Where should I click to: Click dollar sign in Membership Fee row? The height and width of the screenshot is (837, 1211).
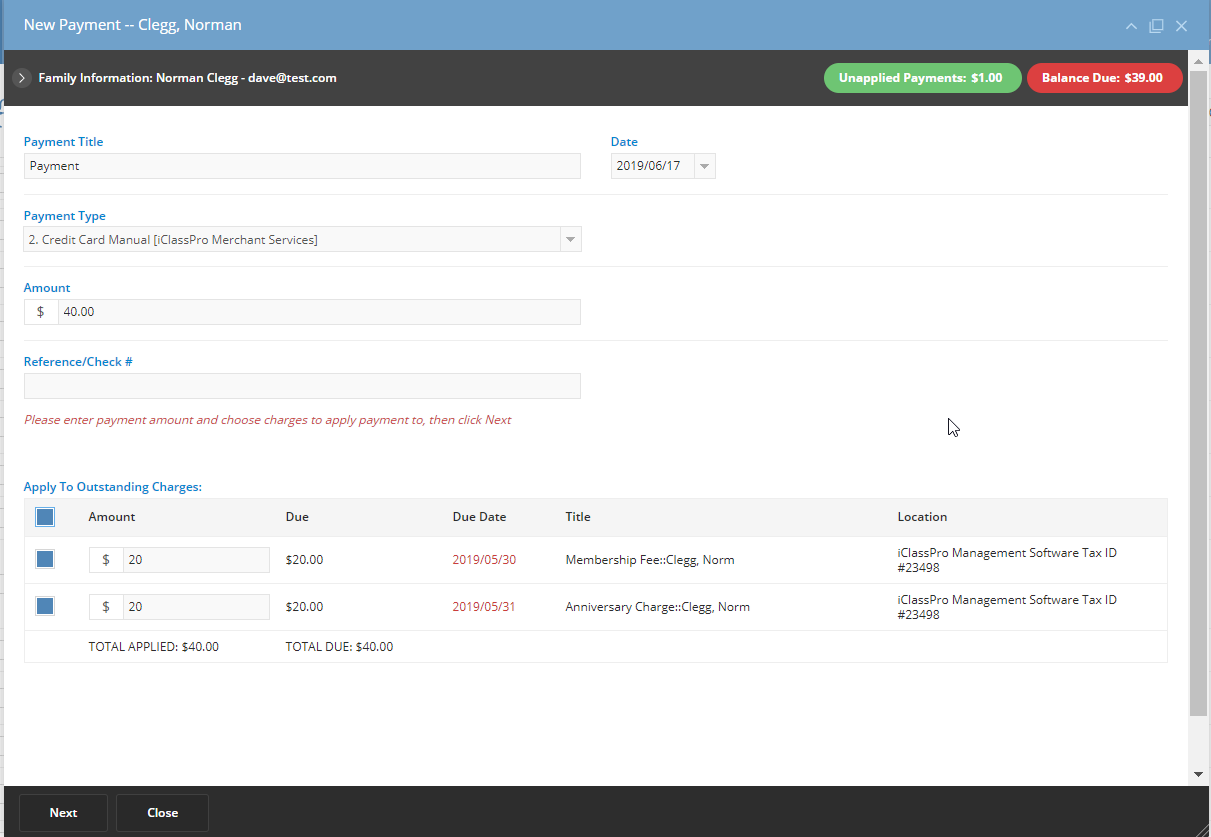[x=106, y=560]
